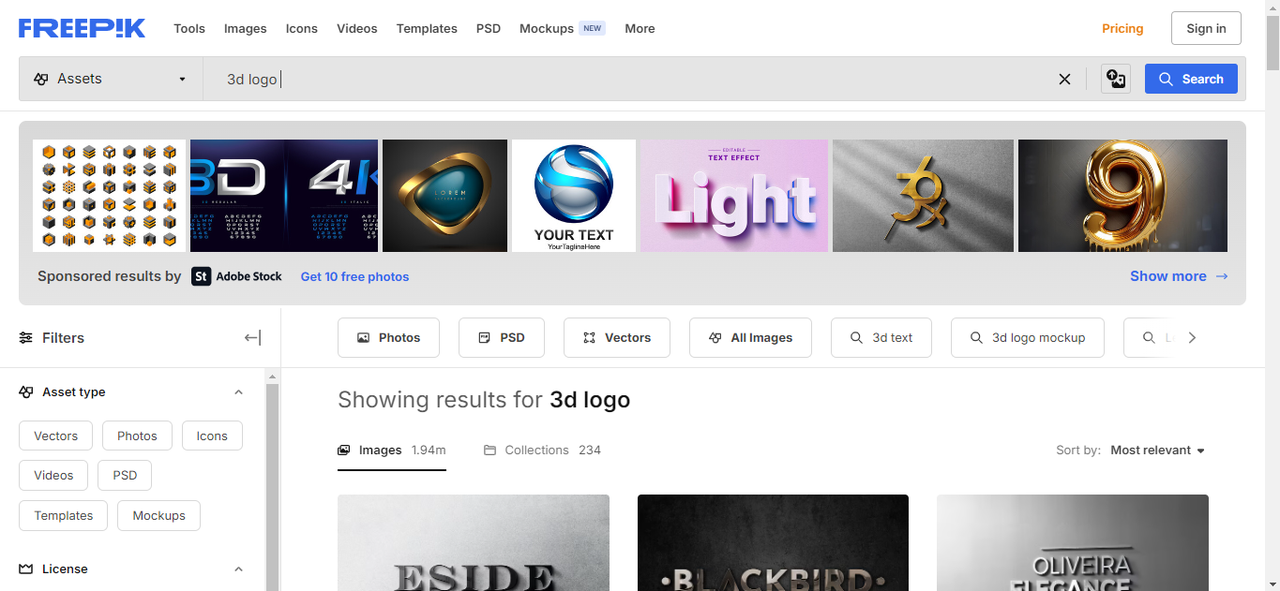Clear search text with X icon
1280x591 pixels.
coord(1064,79)
